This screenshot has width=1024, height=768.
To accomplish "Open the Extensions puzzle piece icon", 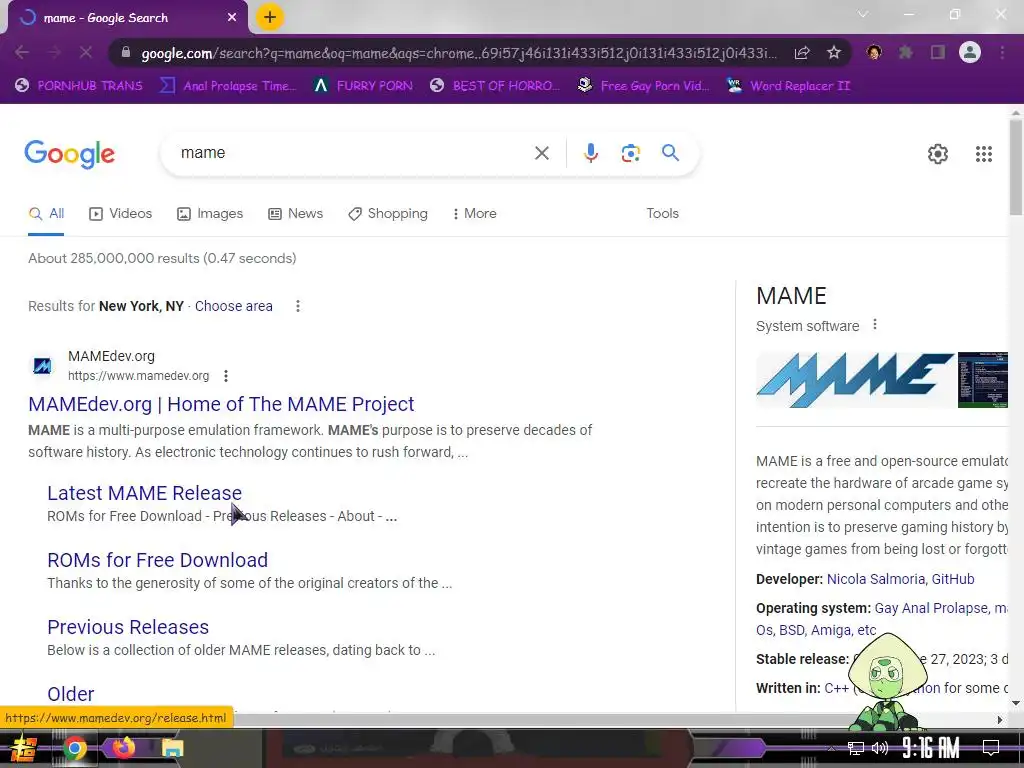I will [906, 52].
